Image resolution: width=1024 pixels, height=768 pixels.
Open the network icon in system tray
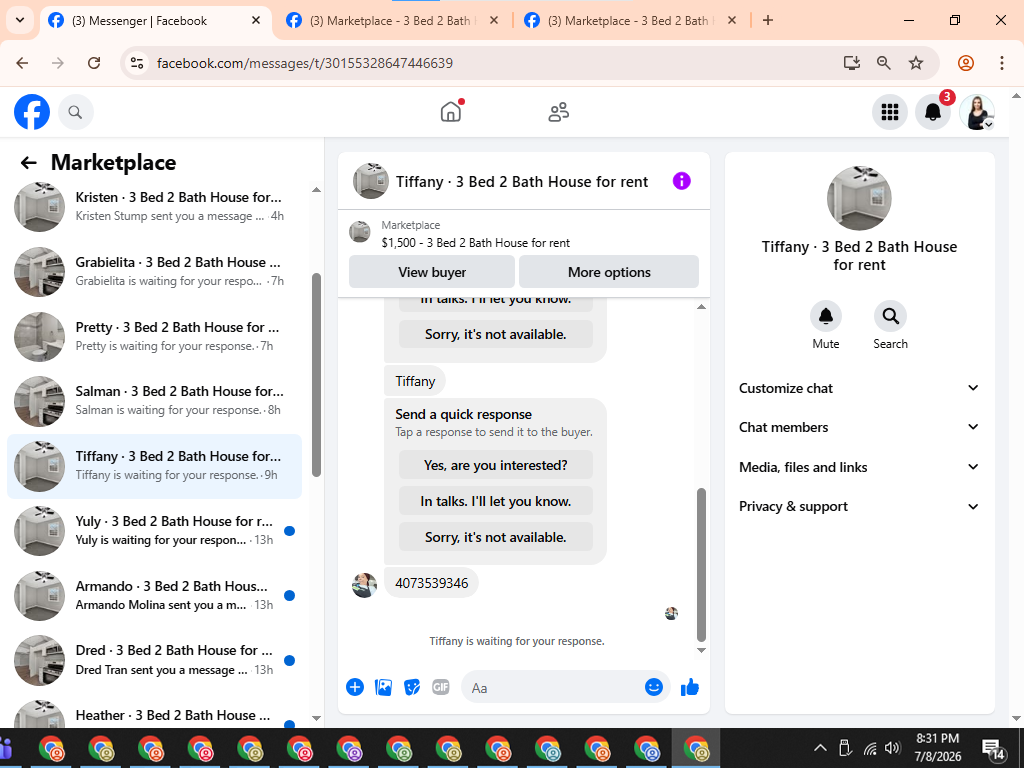[x=870, y=748]
